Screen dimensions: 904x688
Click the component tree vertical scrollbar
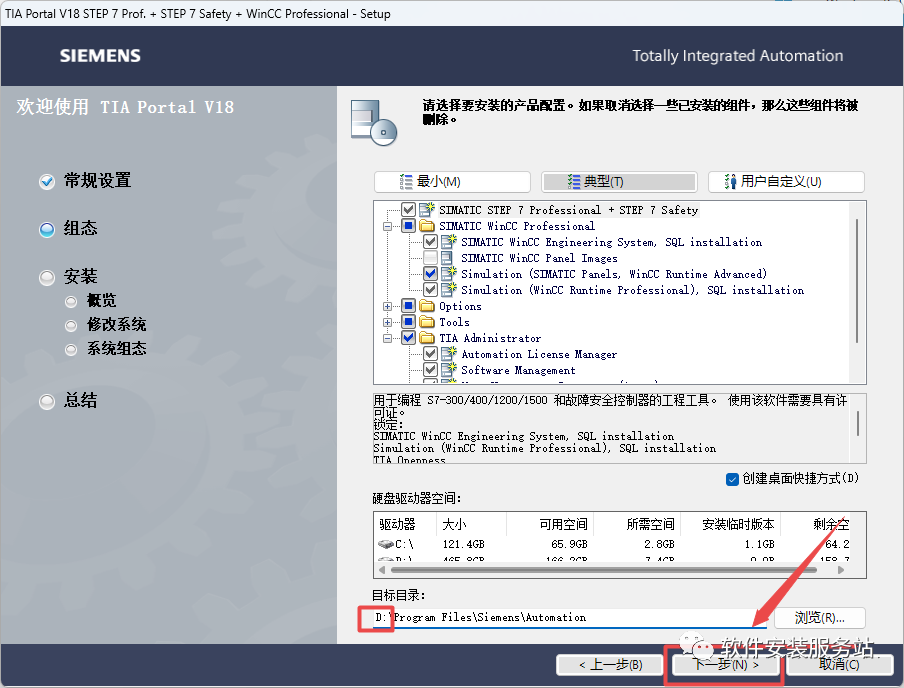[857, 281]
